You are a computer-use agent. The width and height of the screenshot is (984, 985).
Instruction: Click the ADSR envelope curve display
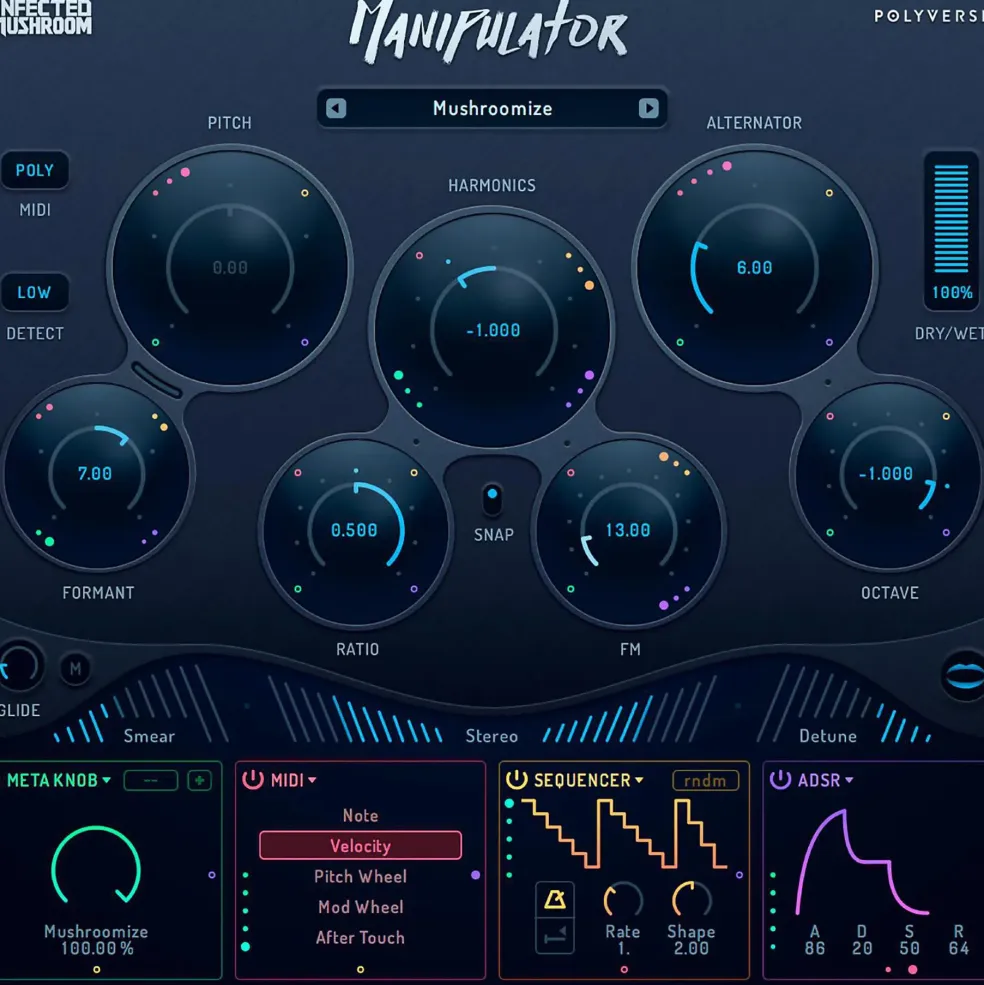tap(862, 862)
